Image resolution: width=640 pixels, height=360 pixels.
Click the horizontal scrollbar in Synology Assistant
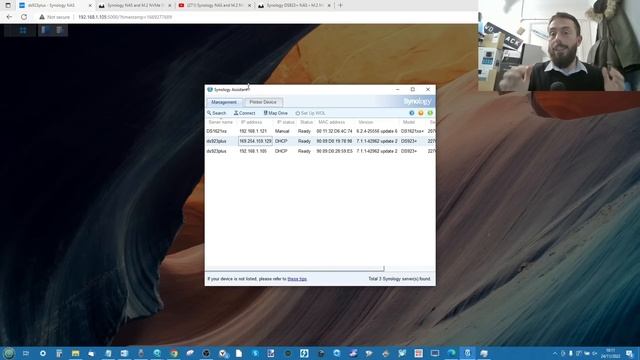(295, 269)
